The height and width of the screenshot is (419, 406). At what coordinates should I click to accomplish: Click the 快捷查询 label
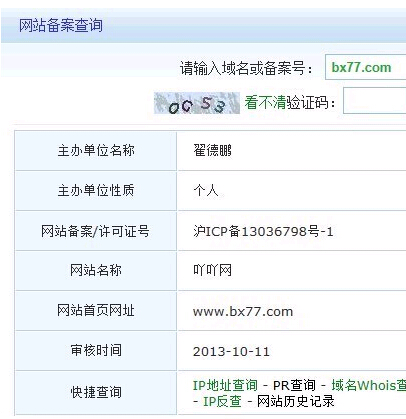click(x=96, y=392)
